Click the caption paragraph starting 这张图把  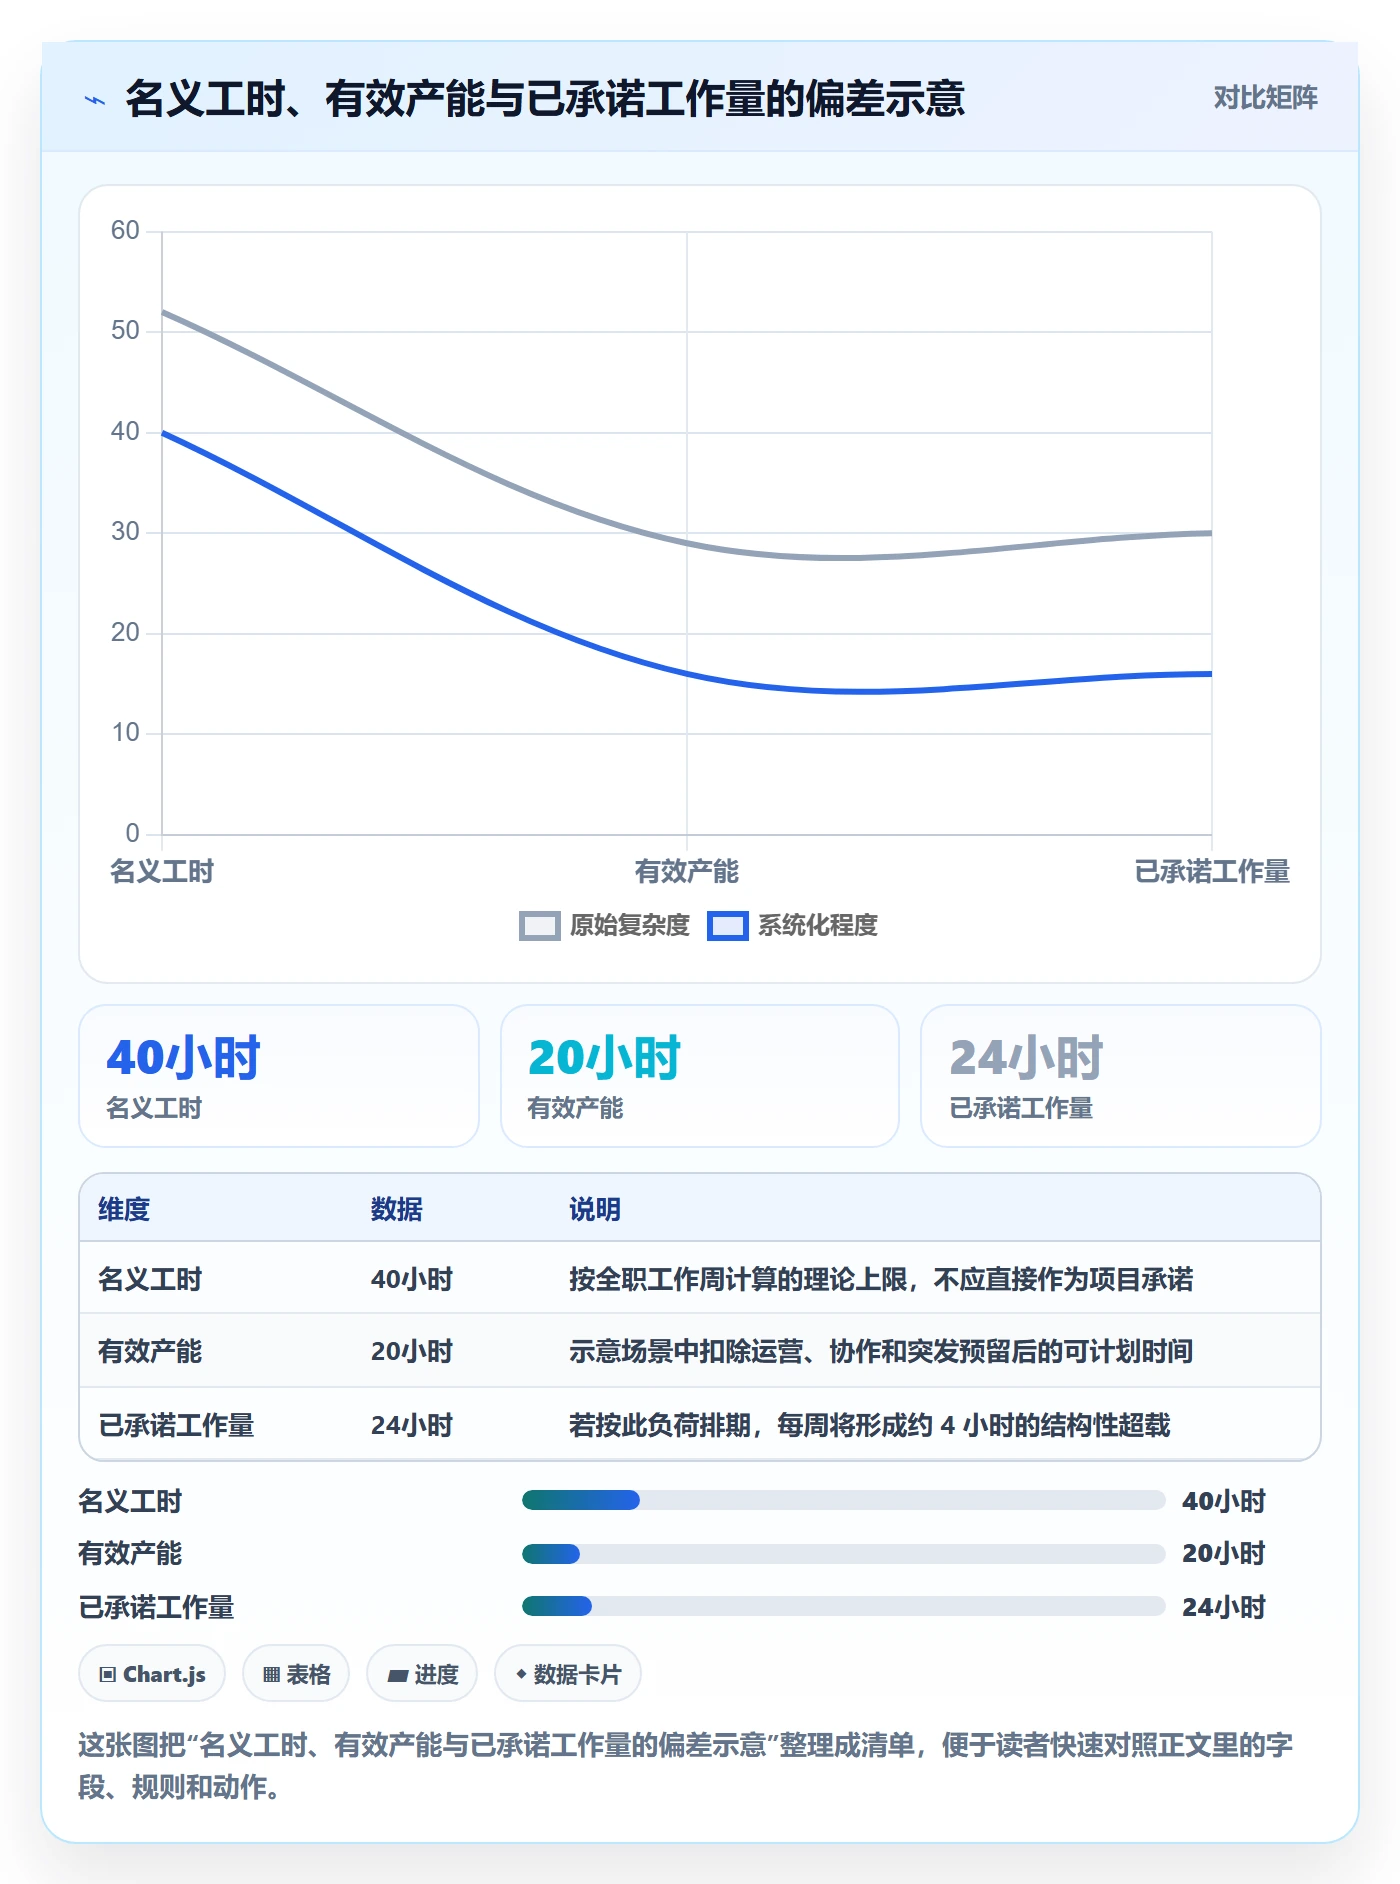tap(686, 1765)
